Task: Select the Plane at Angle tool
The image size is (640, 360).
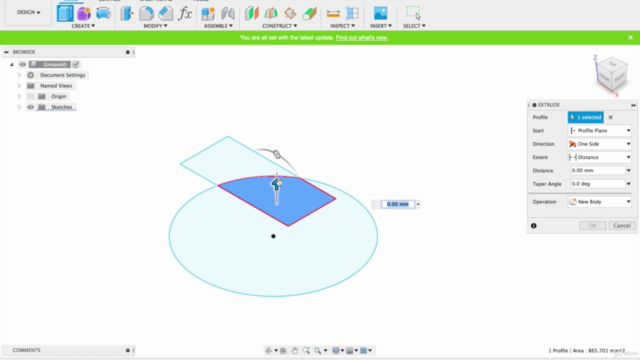Action: point(271,13)
